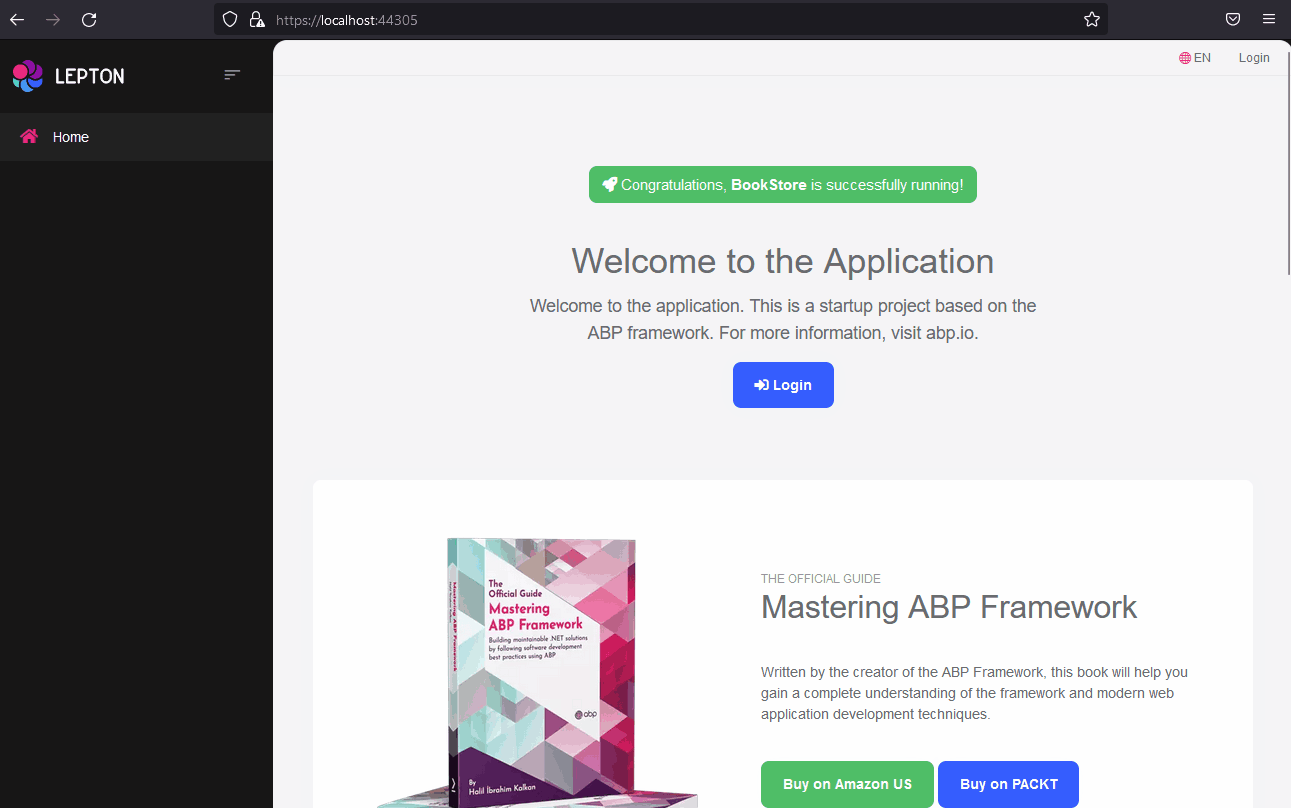Click the globe icon next to EN
This screenshot has height=808, width=1291.
pos(1184,57)
